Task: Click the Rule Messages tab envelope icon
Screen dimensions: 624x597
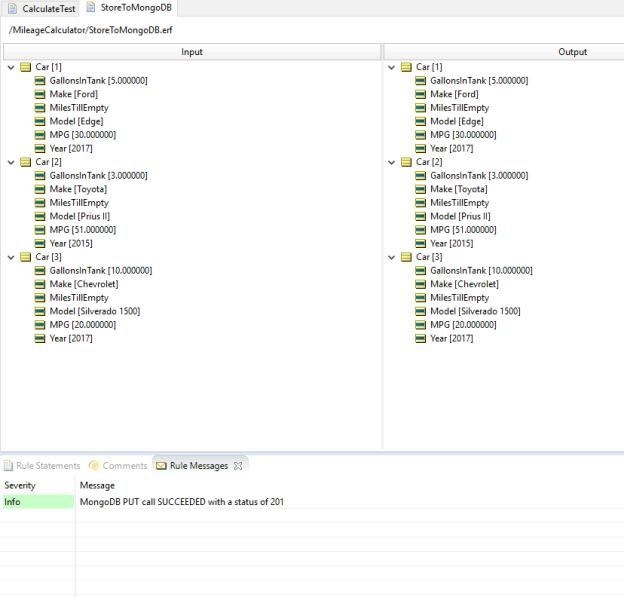Action: coord(161,465)
